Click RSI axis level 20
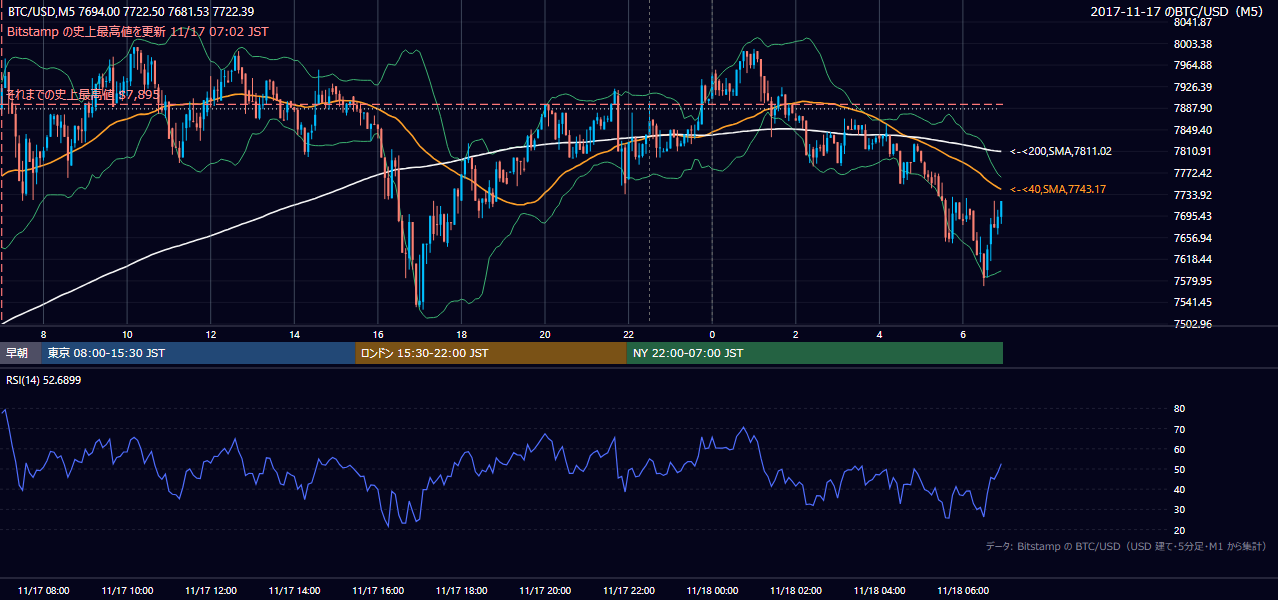The height and width of the screenshot is (600, 1278). [1179, 530]
